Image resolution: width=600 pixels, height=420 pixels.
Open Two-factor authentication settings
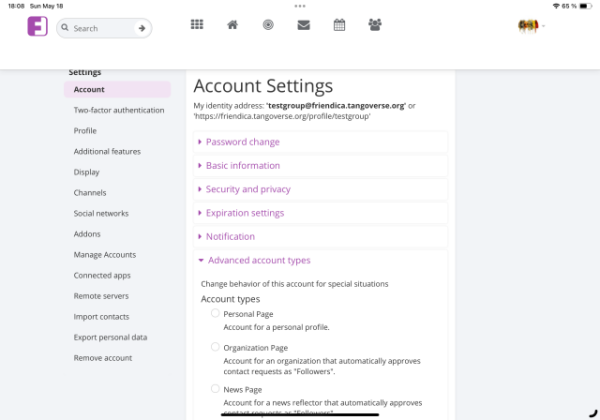[x=119, y=110]
